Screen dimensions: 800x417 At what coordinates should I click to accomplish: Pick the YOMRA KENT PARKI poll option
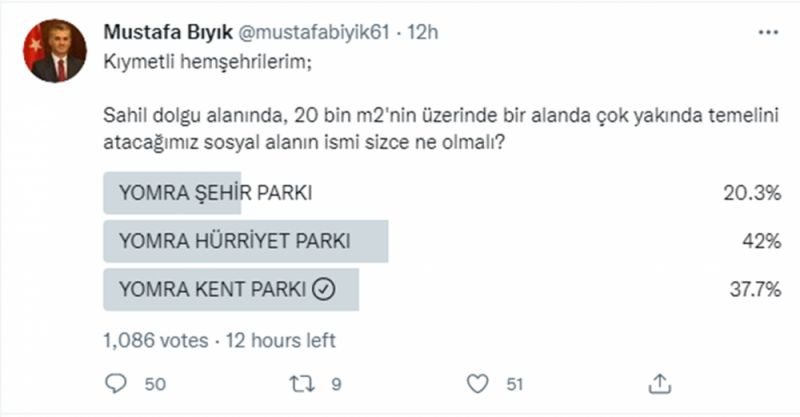(215, 290)
